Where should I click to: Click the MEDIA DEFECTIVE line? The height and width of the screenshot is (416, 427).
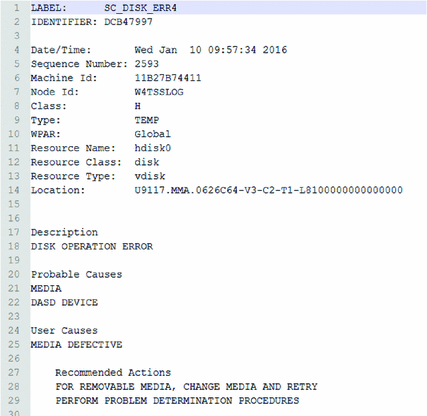[x=77, y=344]
